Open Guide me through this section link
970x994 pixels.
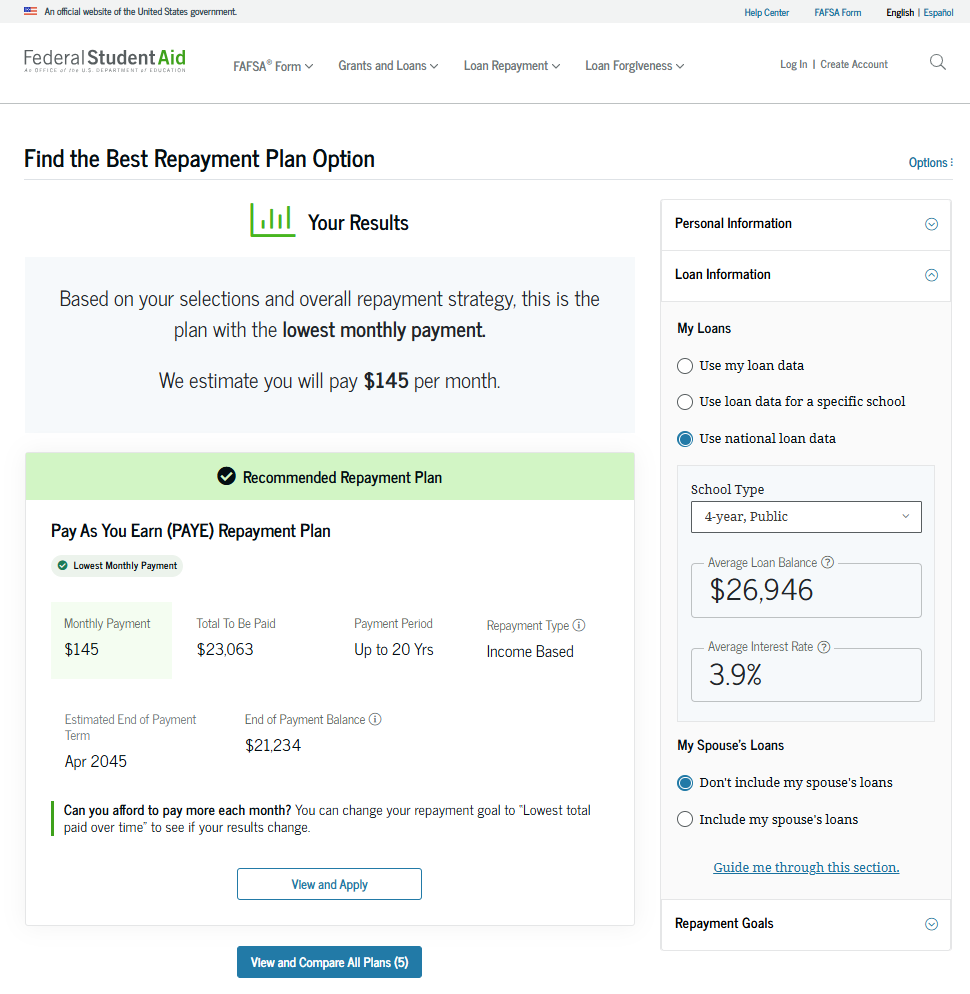806,867
